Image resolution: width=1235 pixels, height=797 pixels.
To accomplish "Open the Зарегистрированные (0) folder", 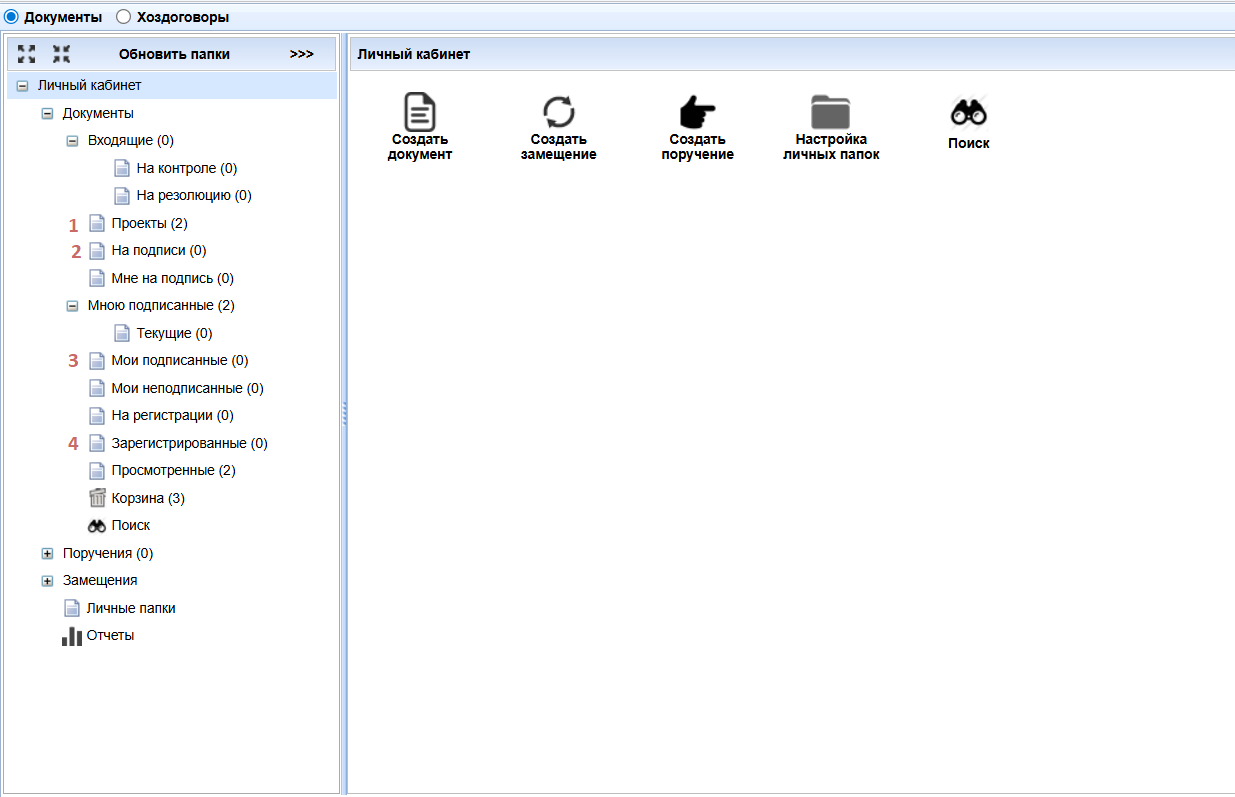I will (x=189, y=443).
